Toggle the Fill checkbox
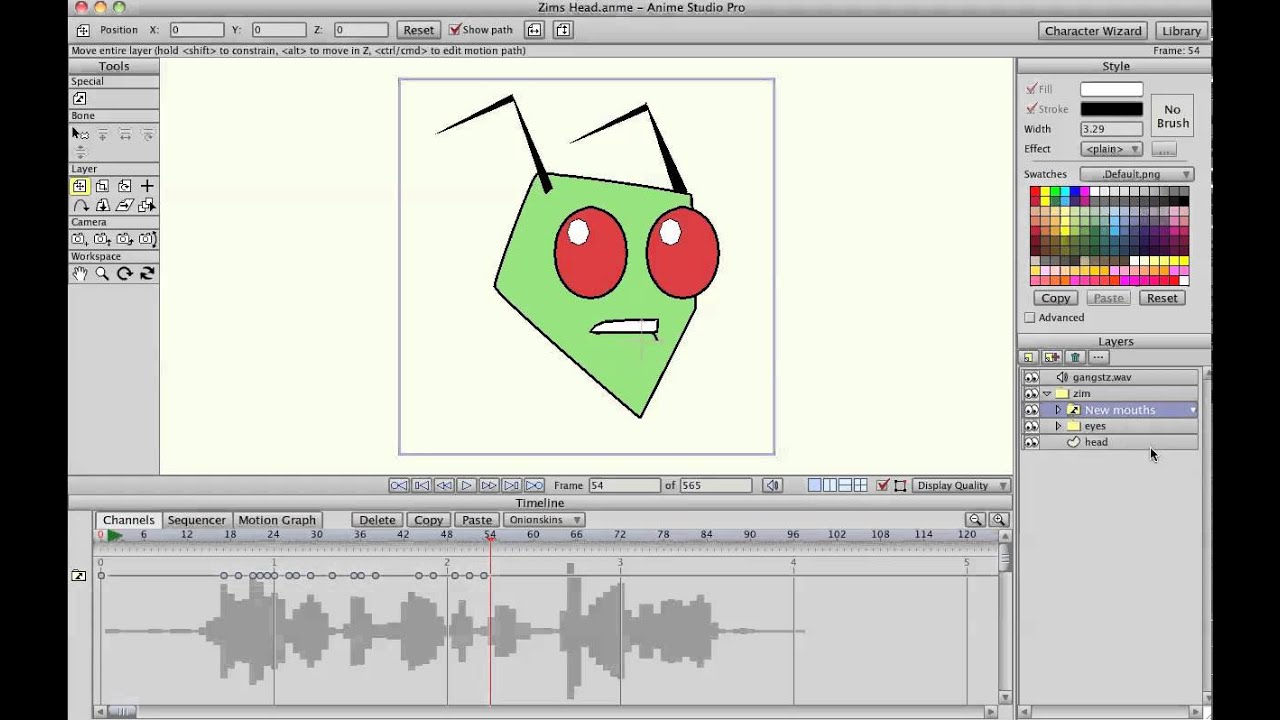The height and width of the screenshot is (720, 1280). pos(1031,89)
